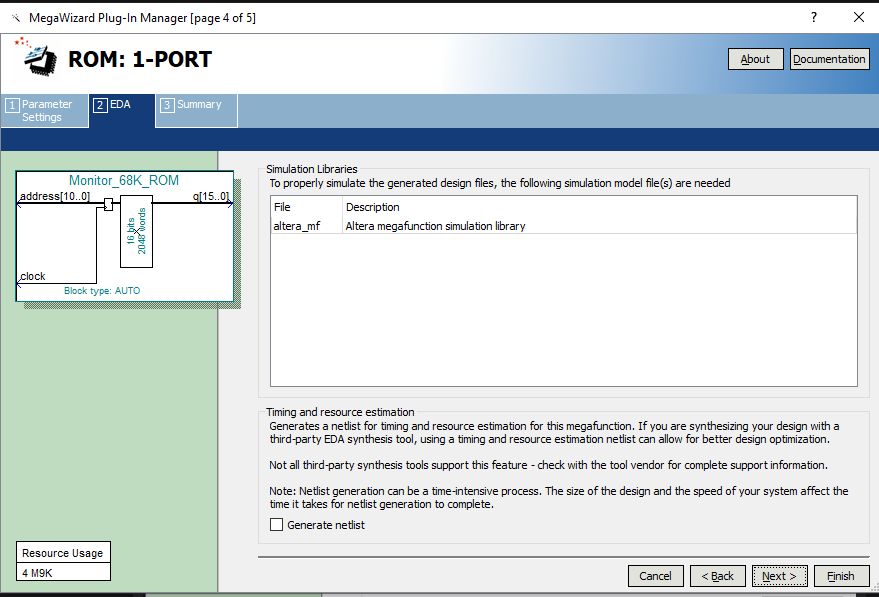Click the Altera megafunction simulation library description
This screenshot has width=879, height=597.
(x=436, y=226)
